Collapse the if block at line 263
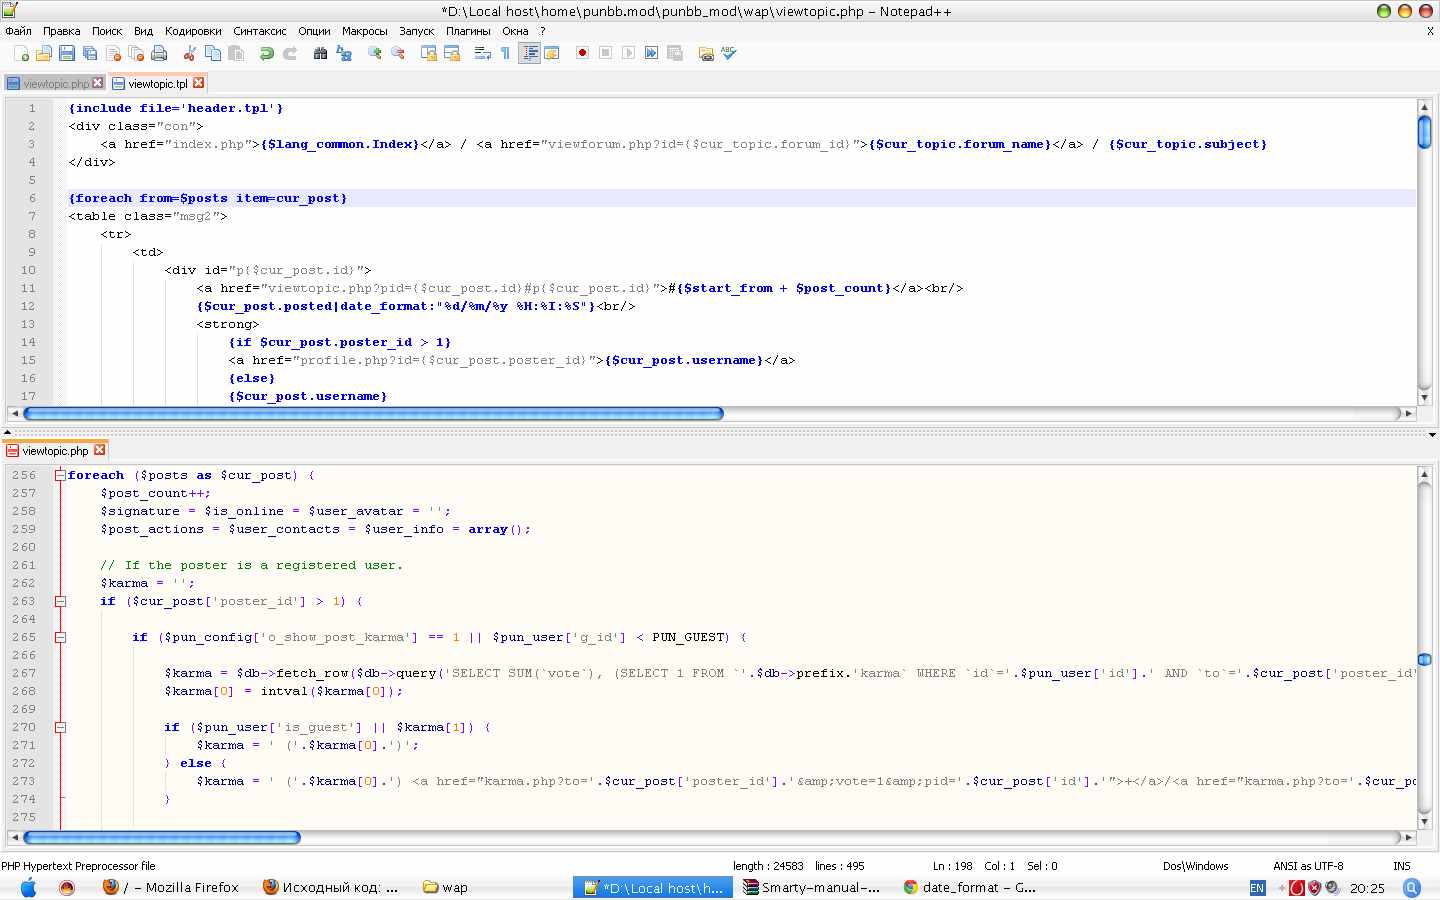 (60, 601)
